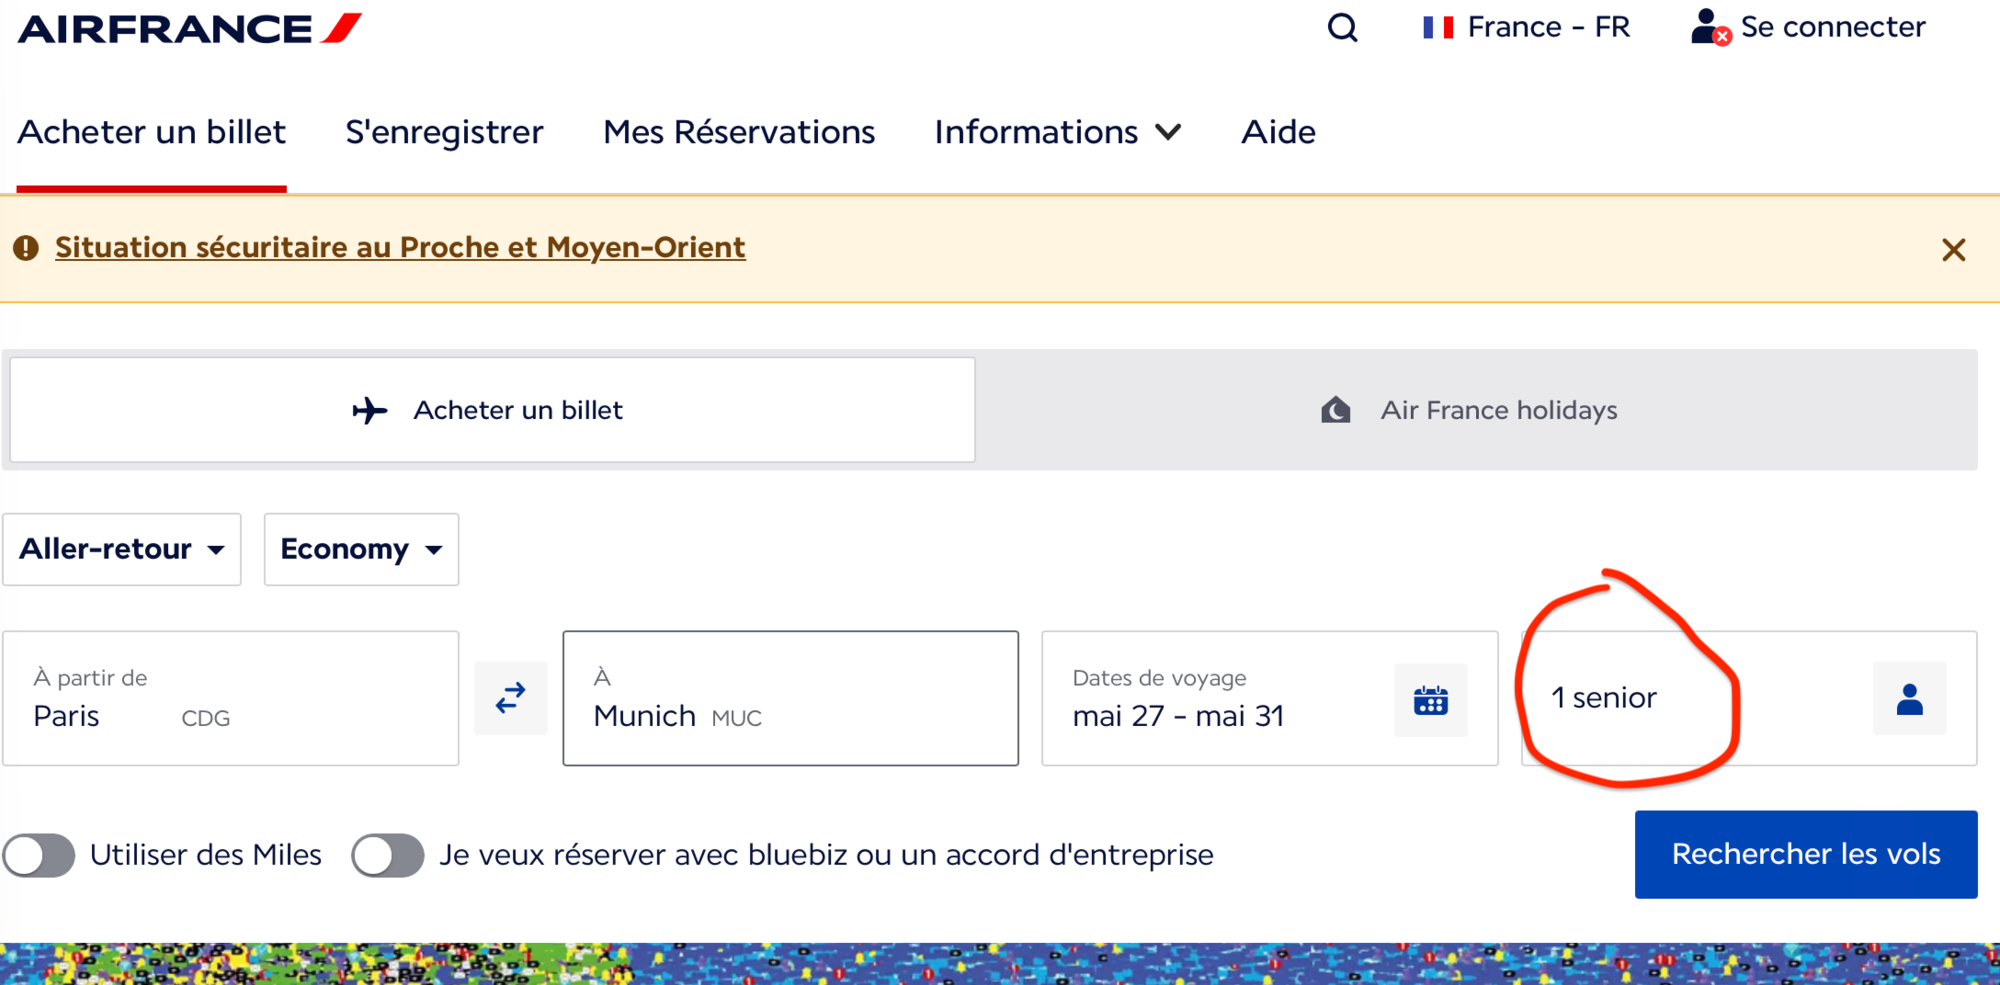
Task: Open the travel dates calendar icon
Action: (1431, 700)
